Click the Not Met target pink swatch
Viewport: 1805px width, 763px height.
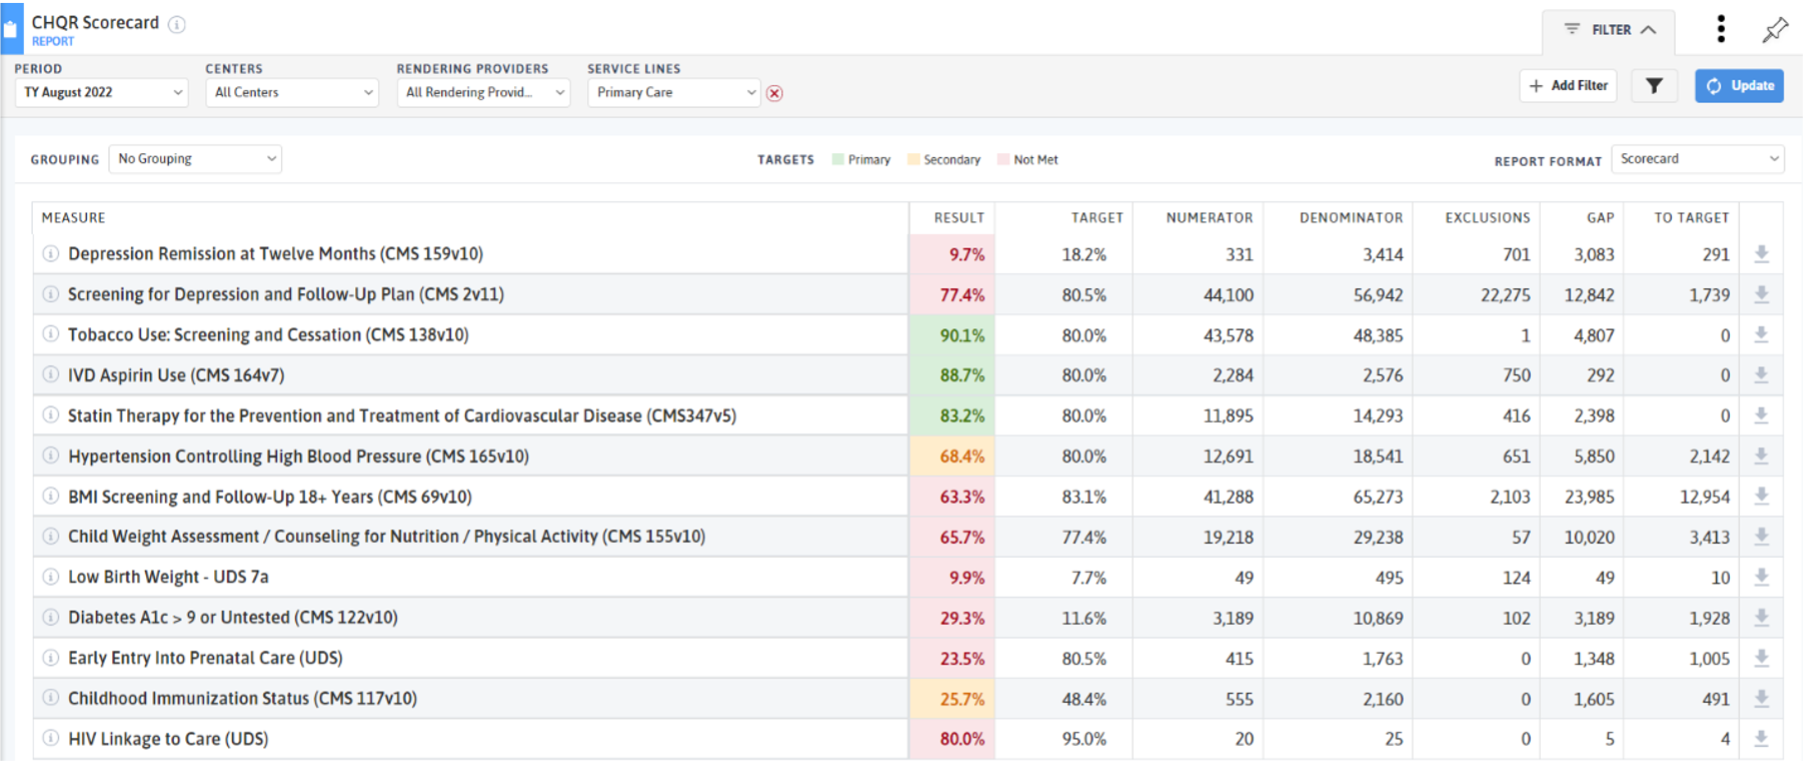[x=1003, y=160]
